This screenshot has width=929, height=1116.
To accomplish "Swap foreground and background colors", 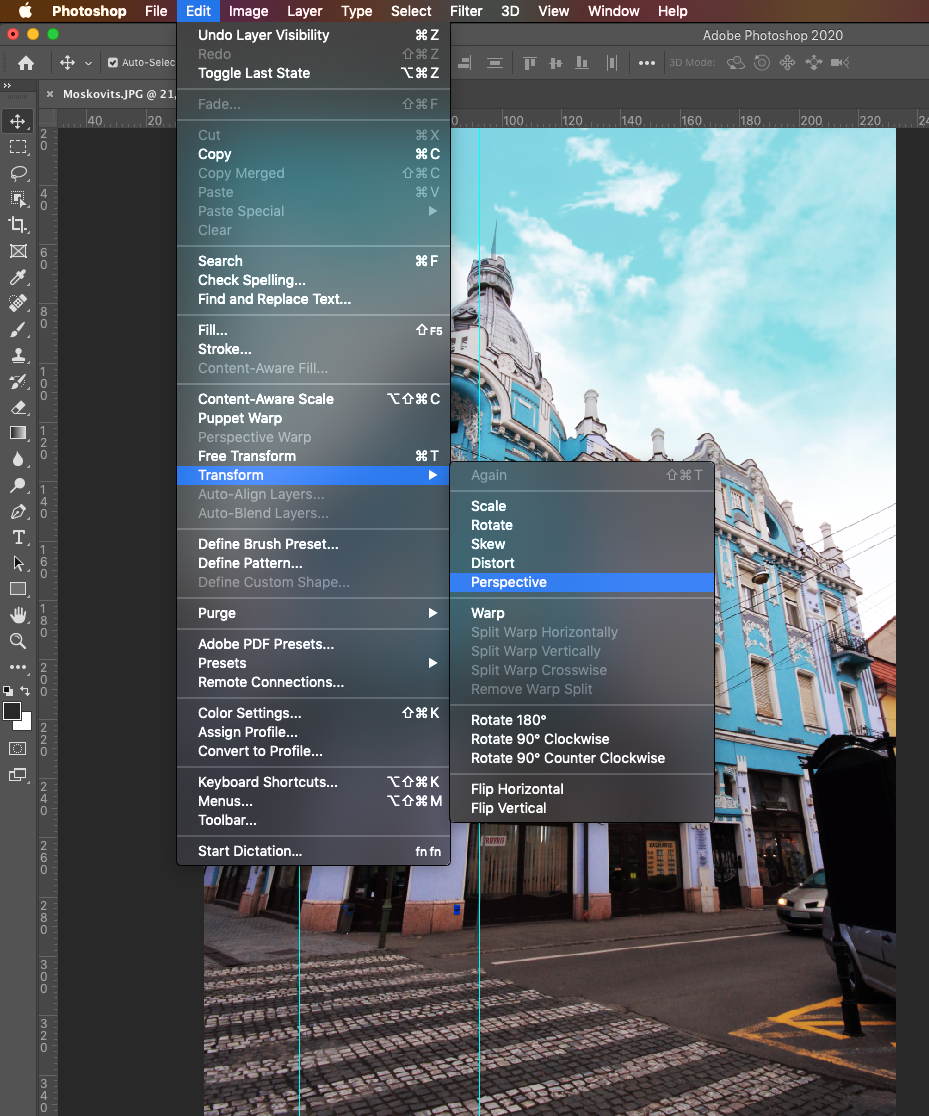I will click(x=26, y=690).
